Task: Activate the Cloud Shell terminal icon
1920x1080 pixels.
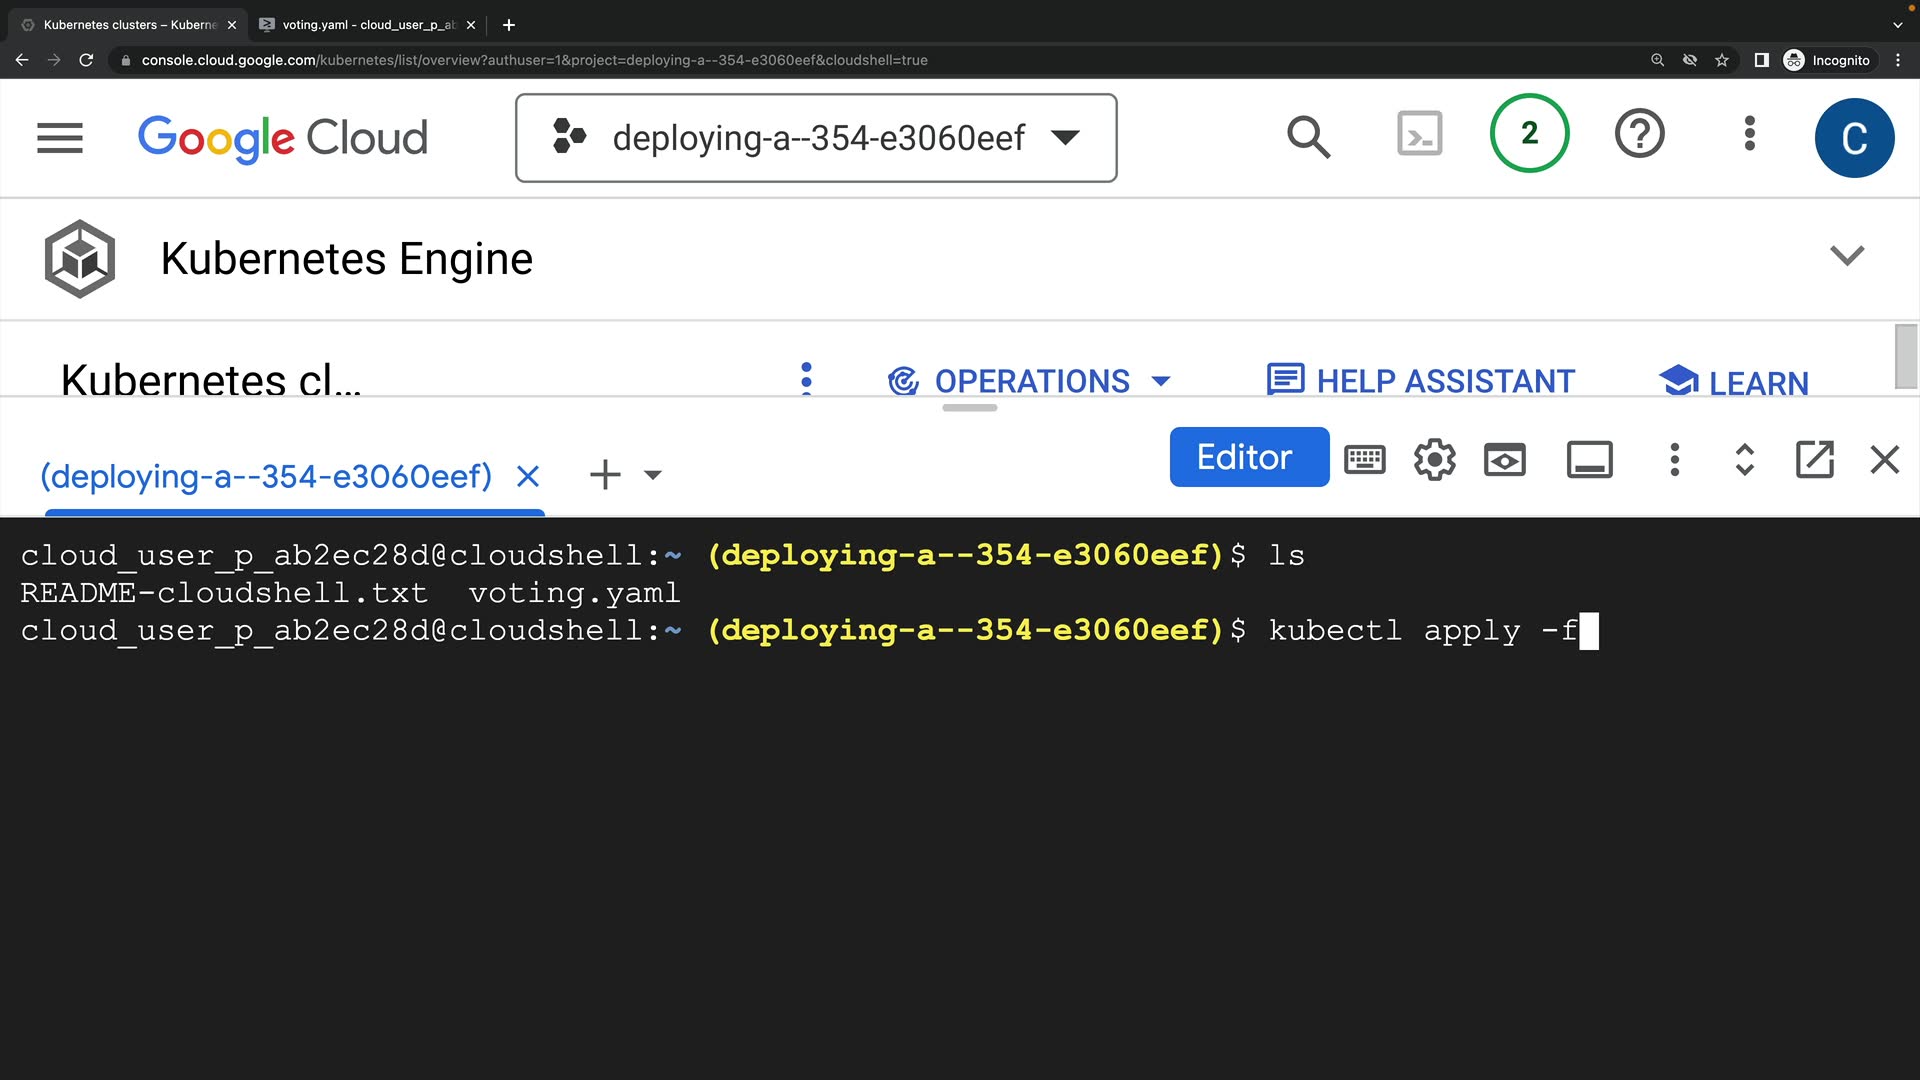Action: [x=1419, y=134]
